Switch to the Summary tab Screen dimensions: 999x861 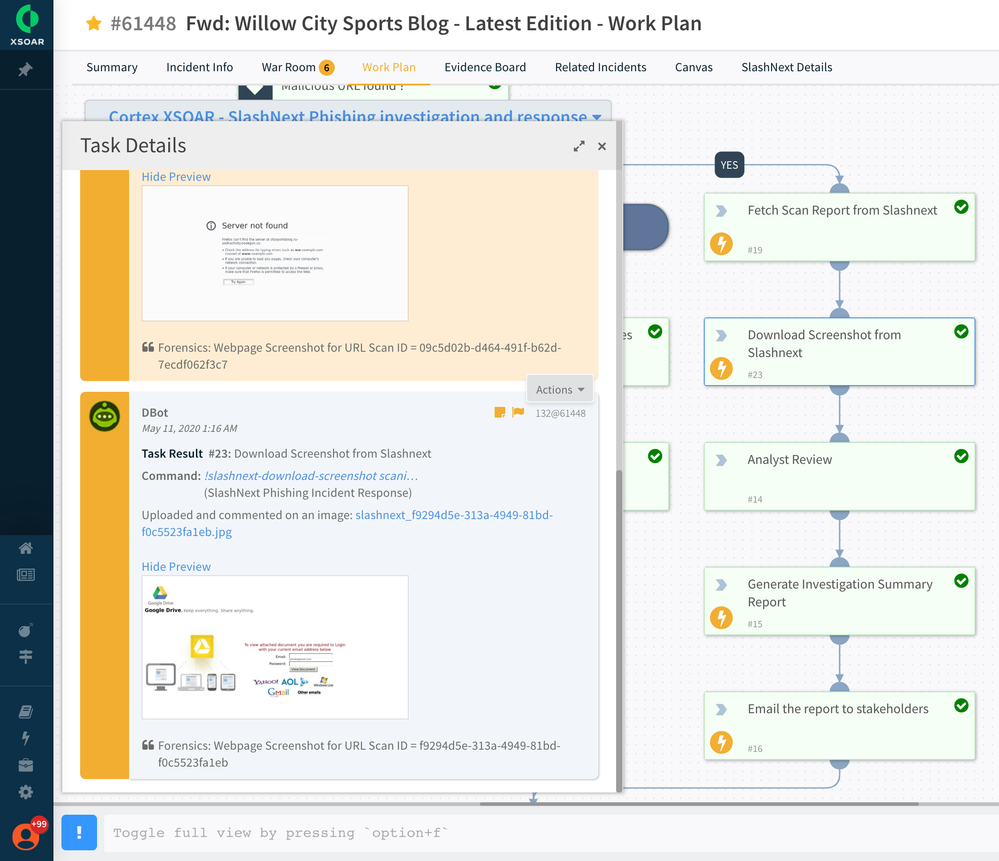pyautogui.click(x=111, y=67)
